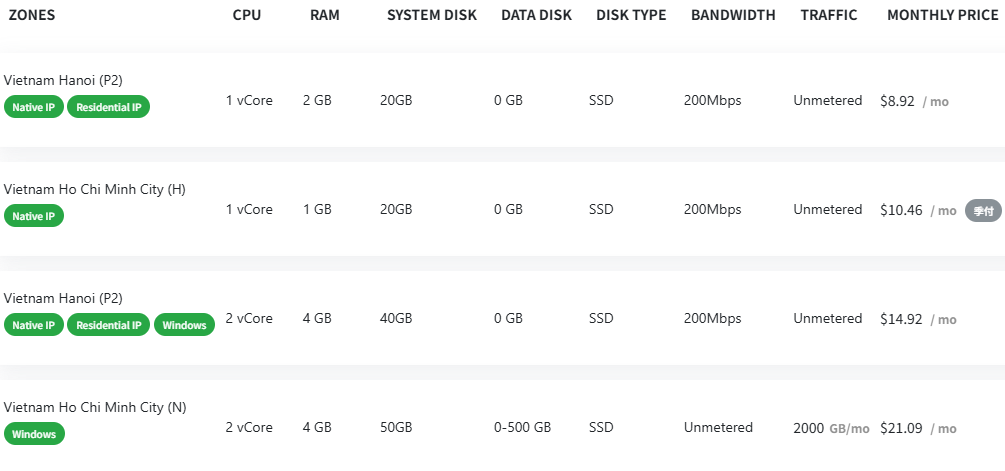The width and height of the screenshot is (1005, 471).
Task: Click the $21.09 monthly price
Action: pyautogui.click(x=900, y=428)
